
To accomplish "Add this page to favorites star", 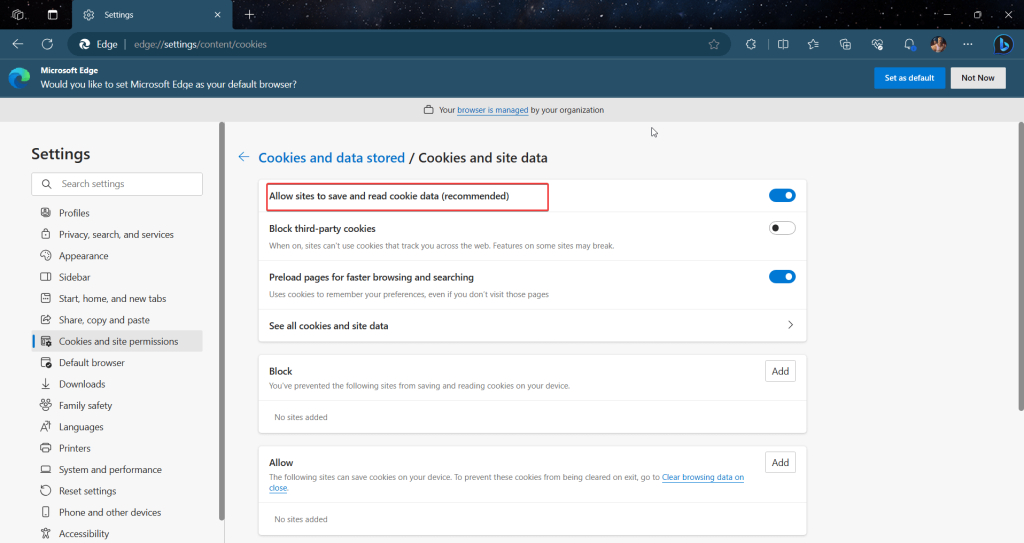I will coord(714,44).
